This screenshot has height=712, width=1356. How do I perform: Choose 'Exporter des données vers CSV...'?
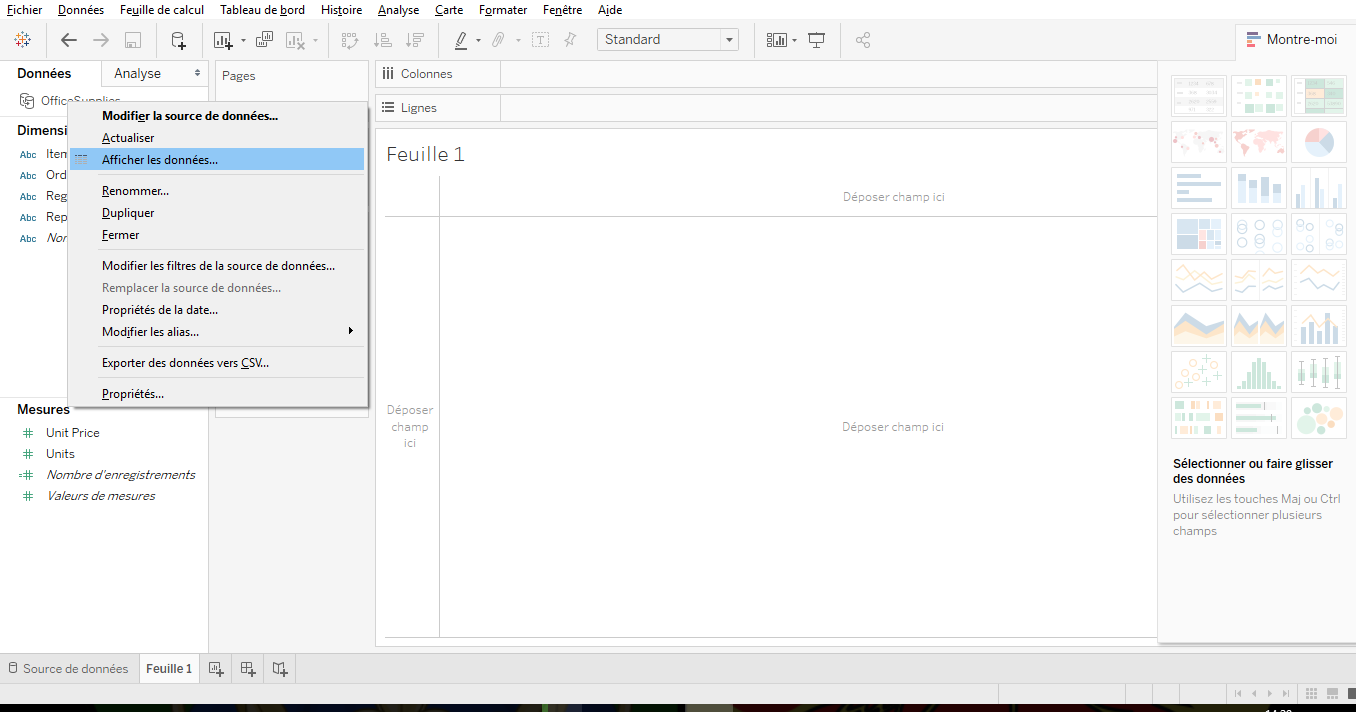(185, 363)
